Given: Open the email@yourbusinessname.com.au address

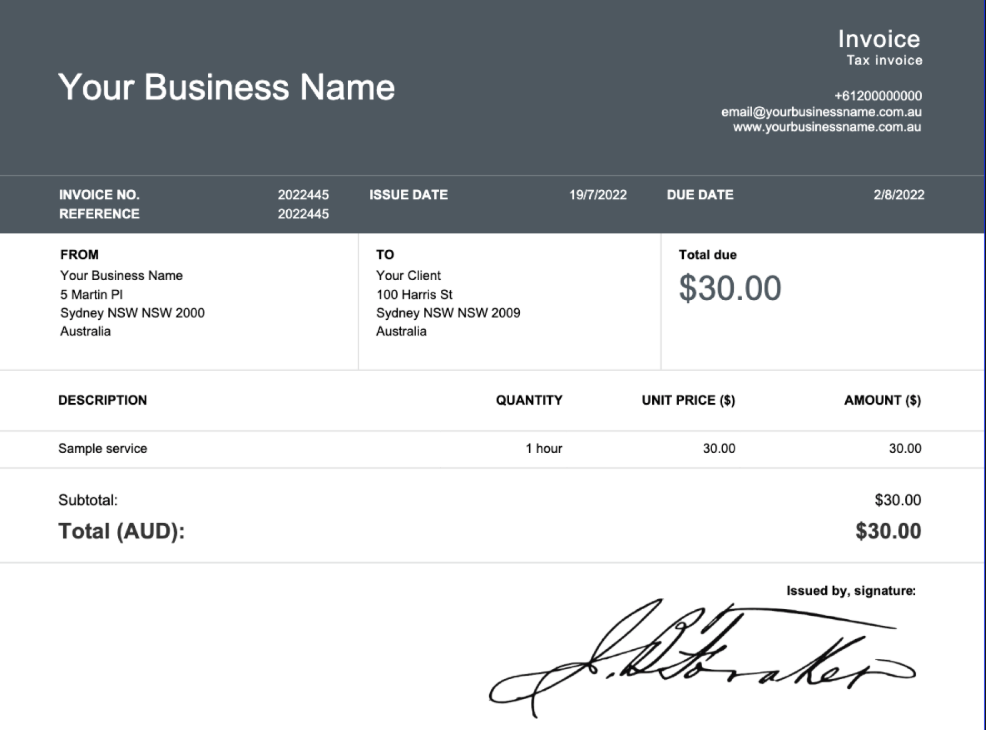Looking at the screenshot, I should pyautogui.click(x=821, y=112).
